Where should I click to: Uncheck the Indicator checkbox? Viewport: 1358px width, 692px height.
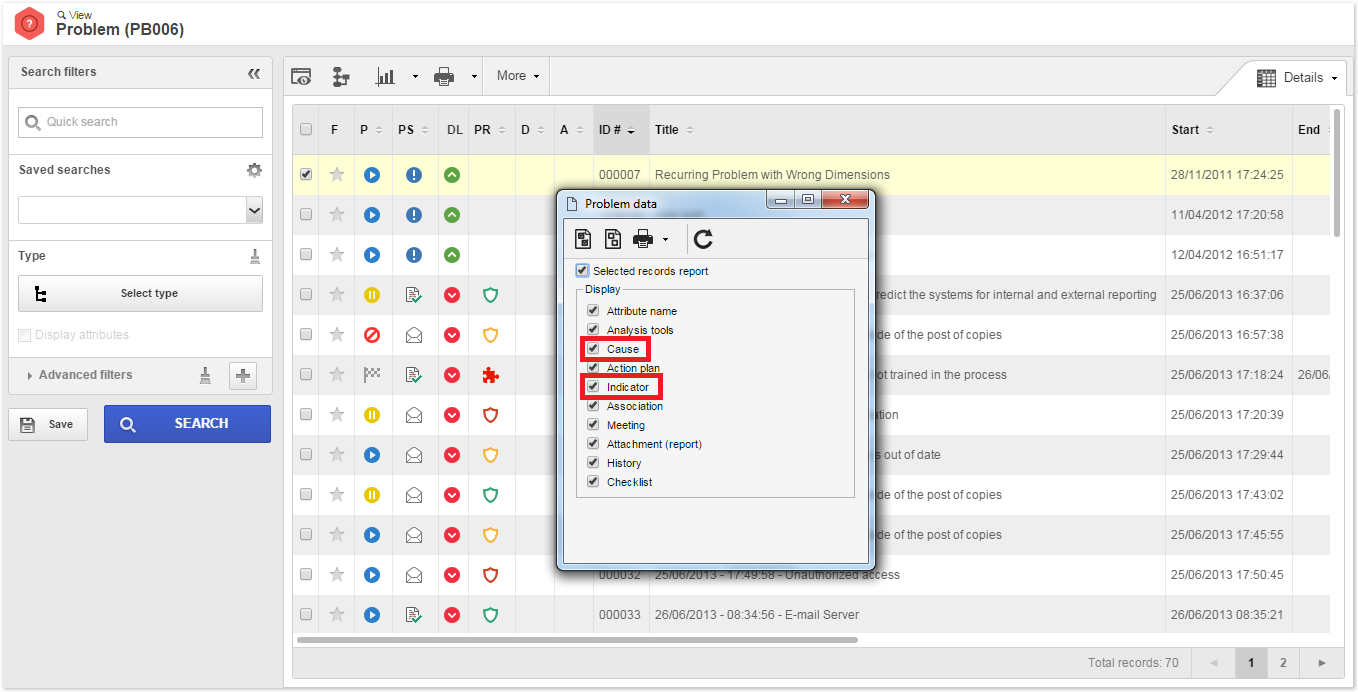tap(593, 387)
